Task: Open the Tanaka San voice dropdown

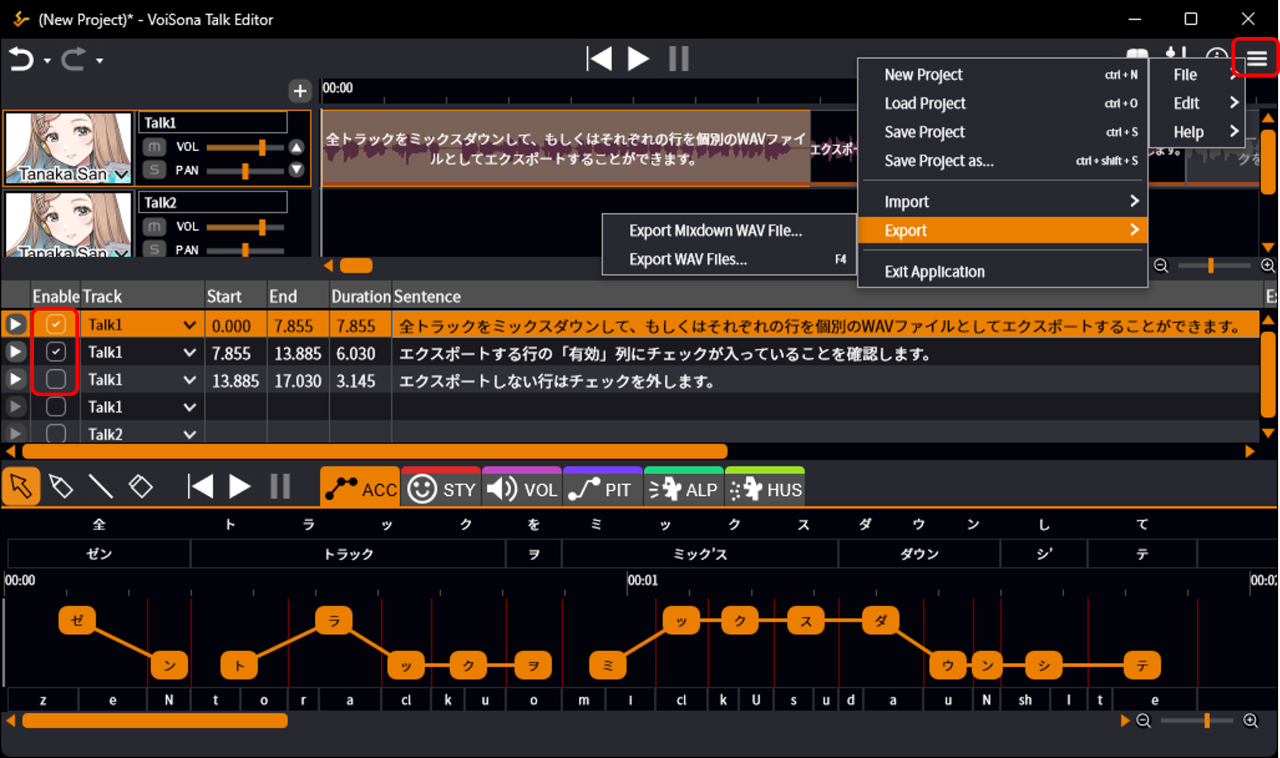Action: click(122, 176)
